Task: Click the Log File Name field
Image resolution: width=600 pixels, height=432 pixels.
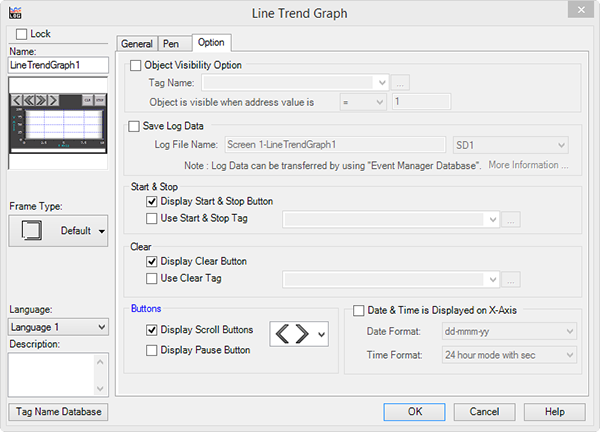Action: coord(335,145)
